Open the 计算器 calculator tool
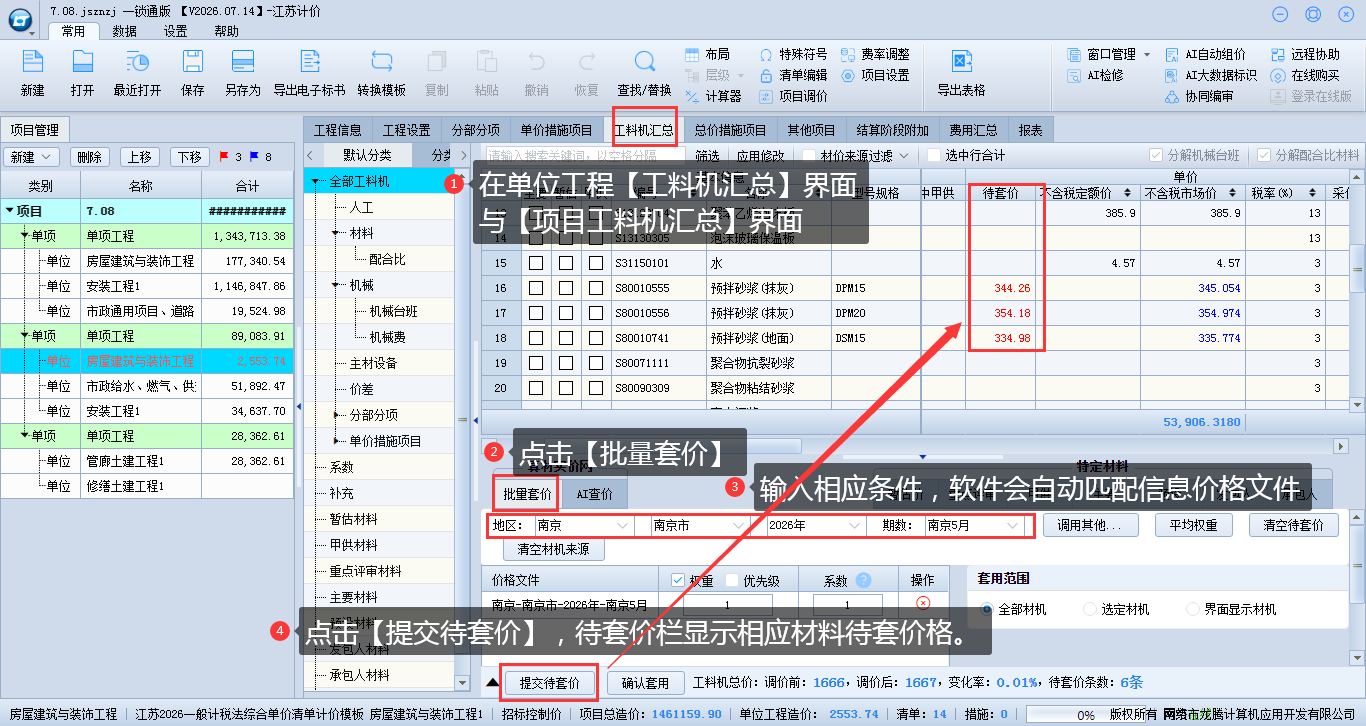The height and width of the screenshot is (726, 1366). tap(714, 96)
